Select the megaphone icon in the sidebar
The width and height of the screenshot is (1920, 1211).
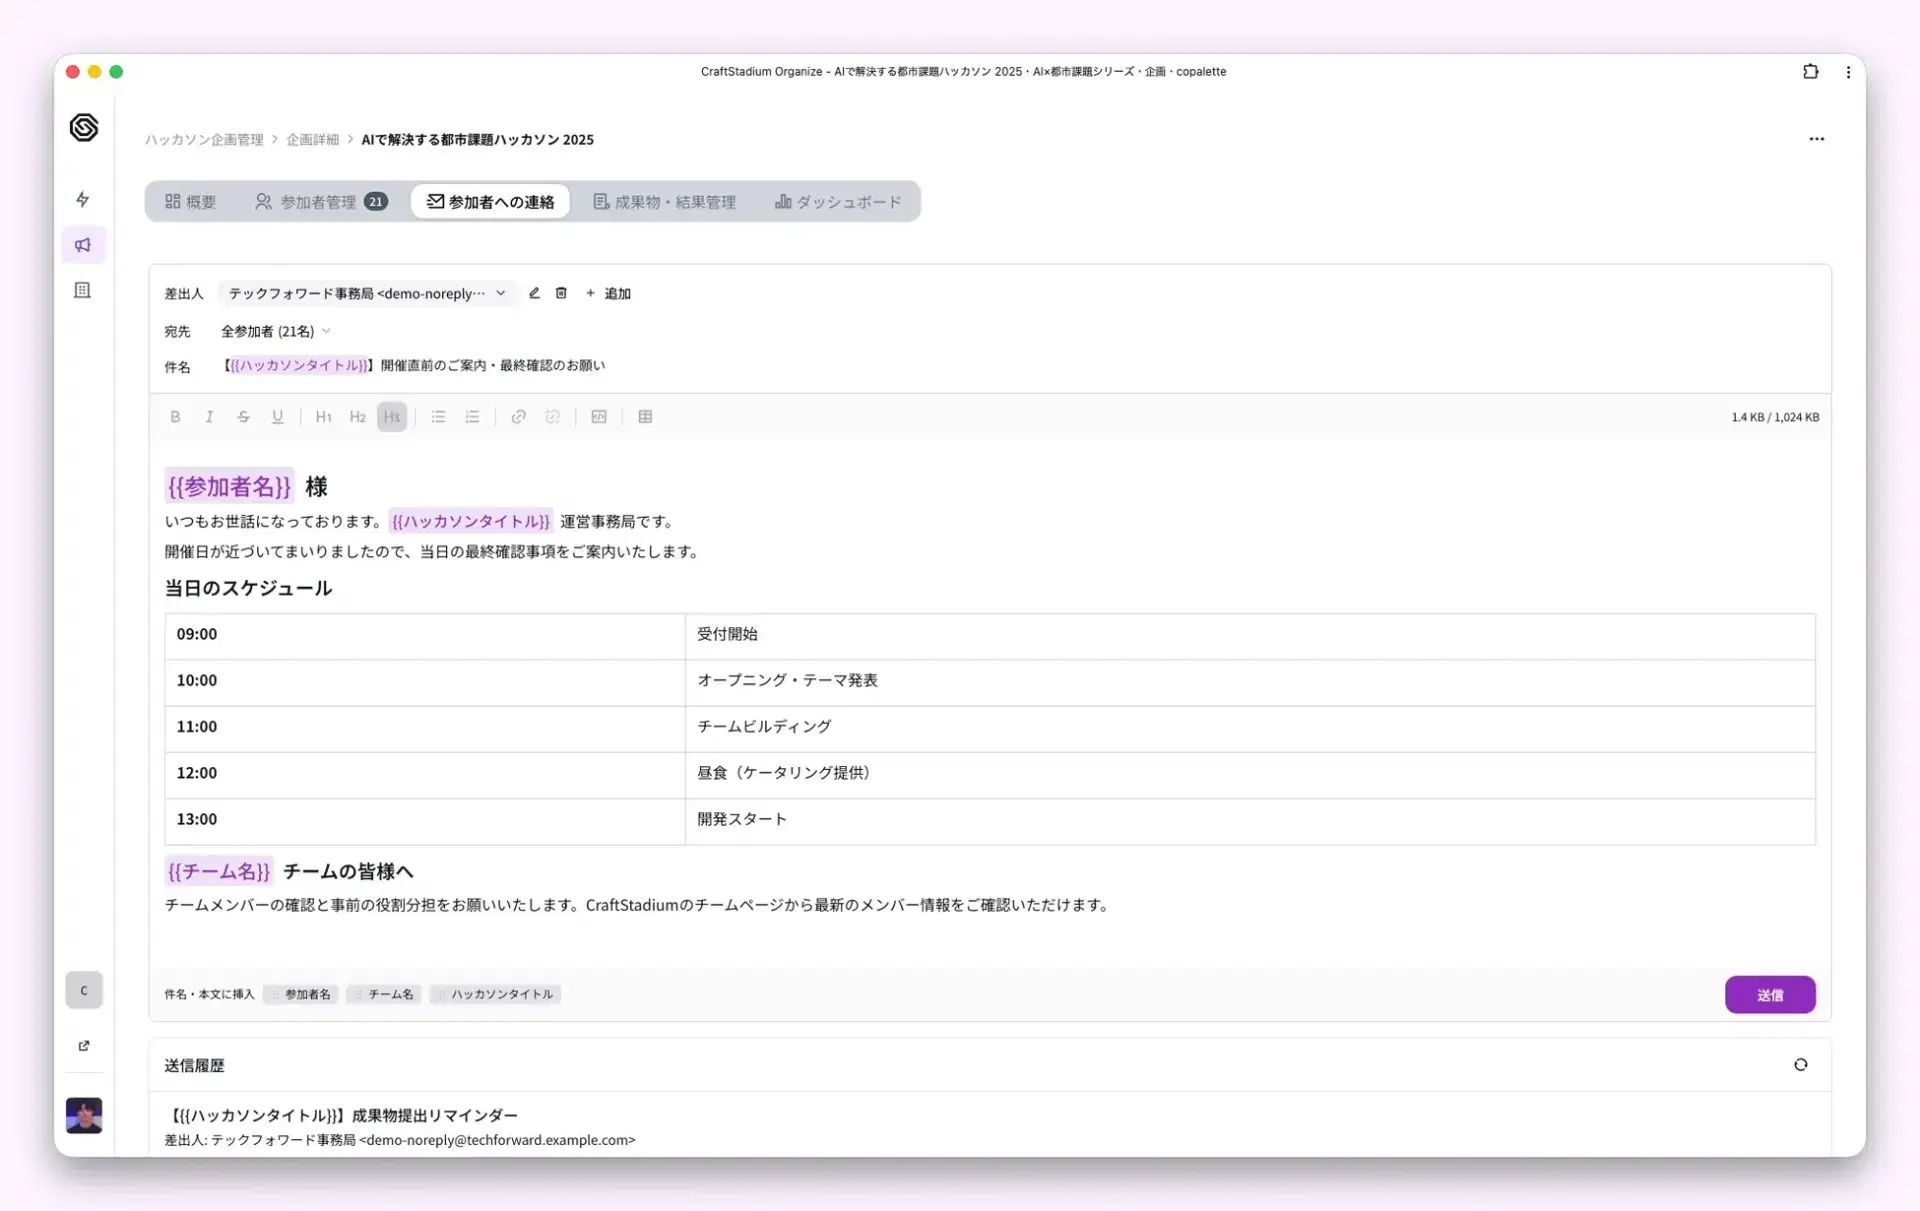[x=83, y=244]
